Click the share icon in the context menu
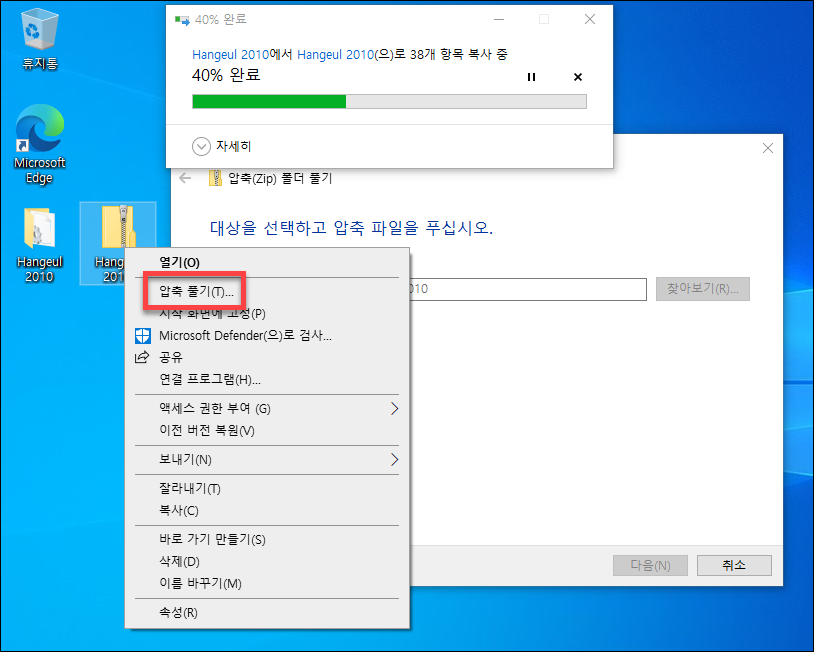The image size is (814, 652). point(142,357)
